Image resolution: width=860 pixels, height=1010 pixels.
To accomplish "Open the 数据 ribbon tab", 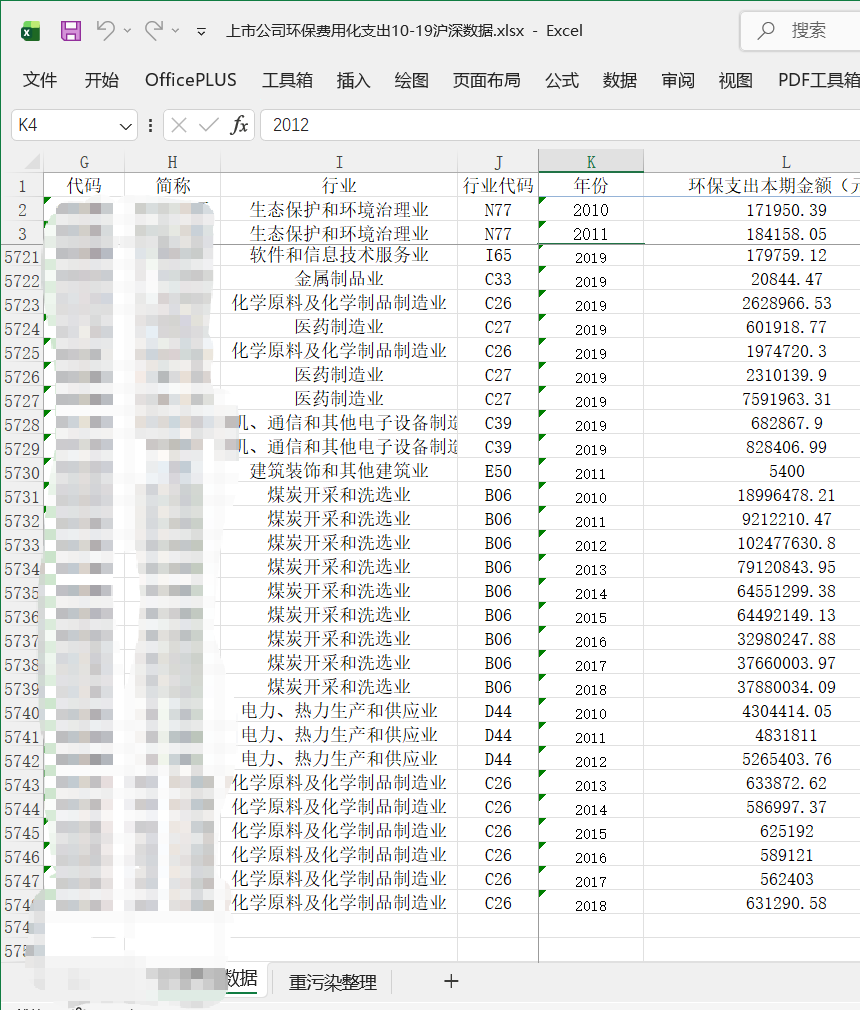I will coord(620,80).
